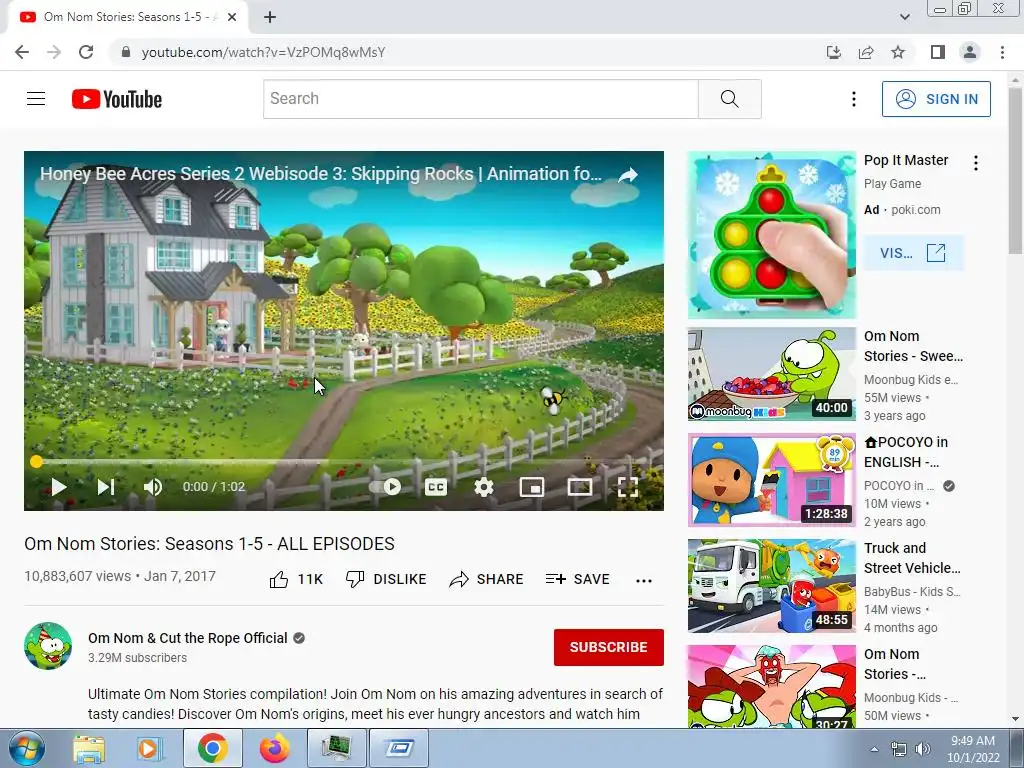
Task: Open Chrome profile avatar
Action: pyautogui.click(x=970, y=52)
